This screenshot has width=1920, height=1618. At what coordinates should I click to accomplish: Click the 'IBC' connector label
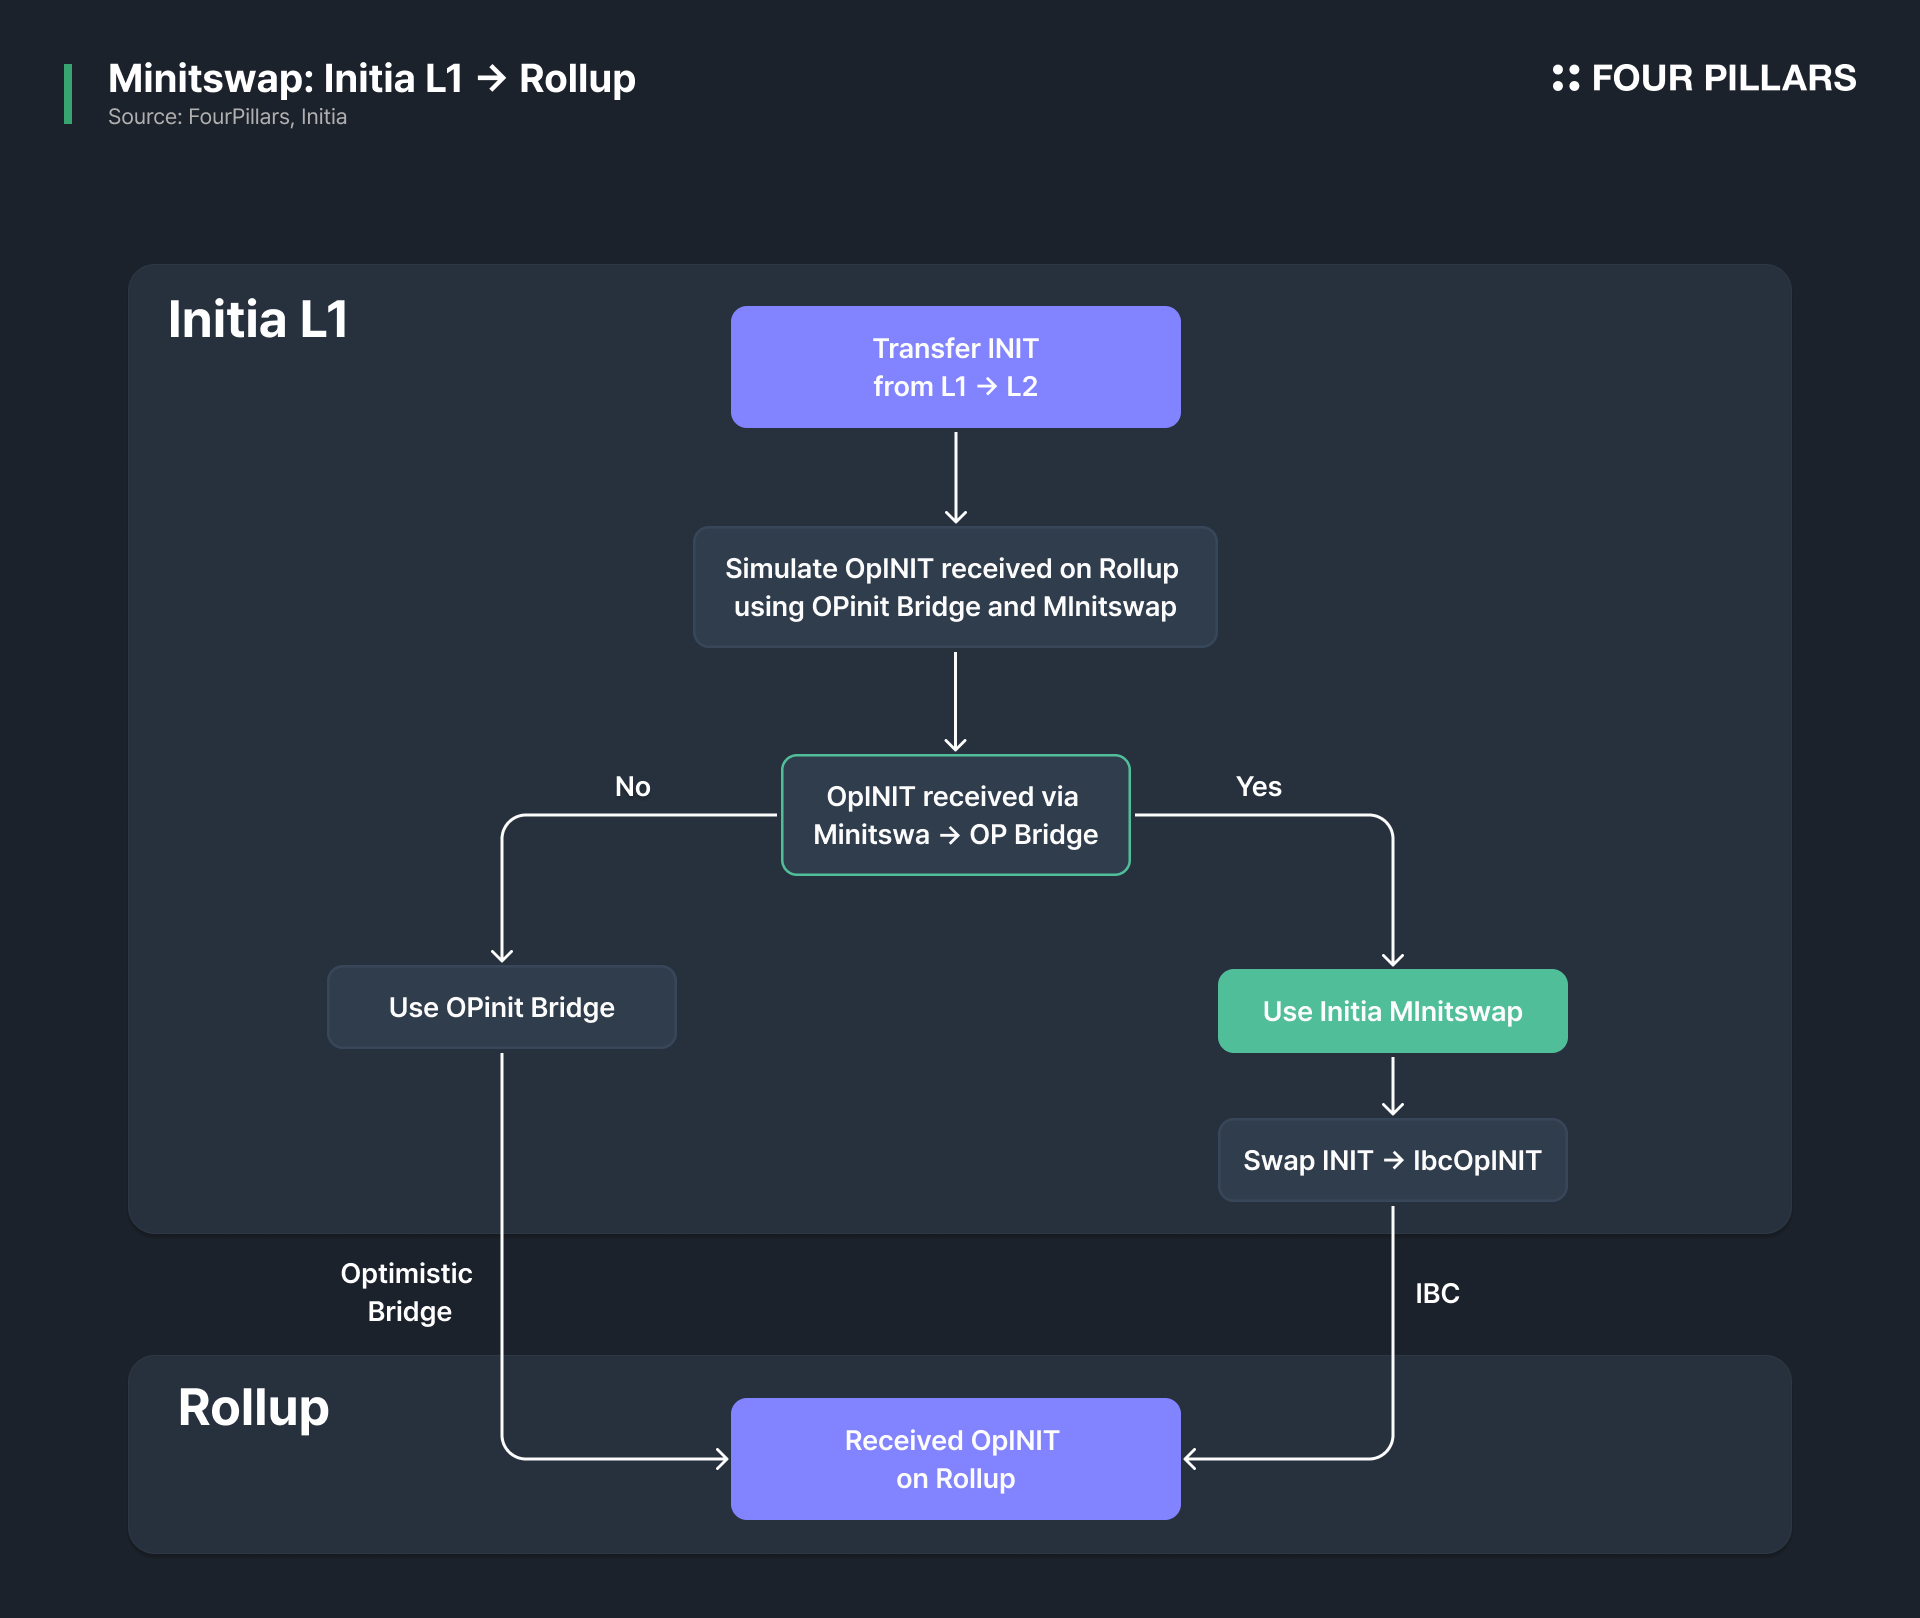click(1437, 1293)
